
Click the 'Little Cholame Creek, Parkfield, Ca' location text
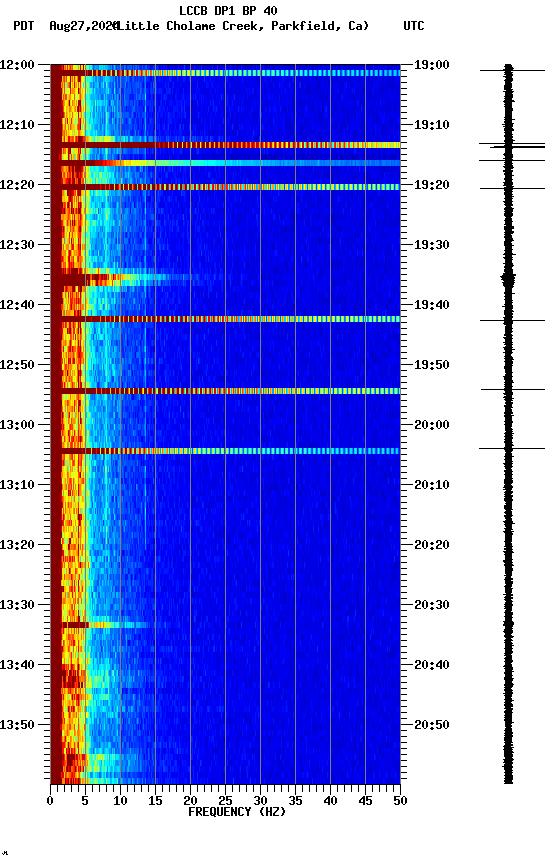coord(243,26)
